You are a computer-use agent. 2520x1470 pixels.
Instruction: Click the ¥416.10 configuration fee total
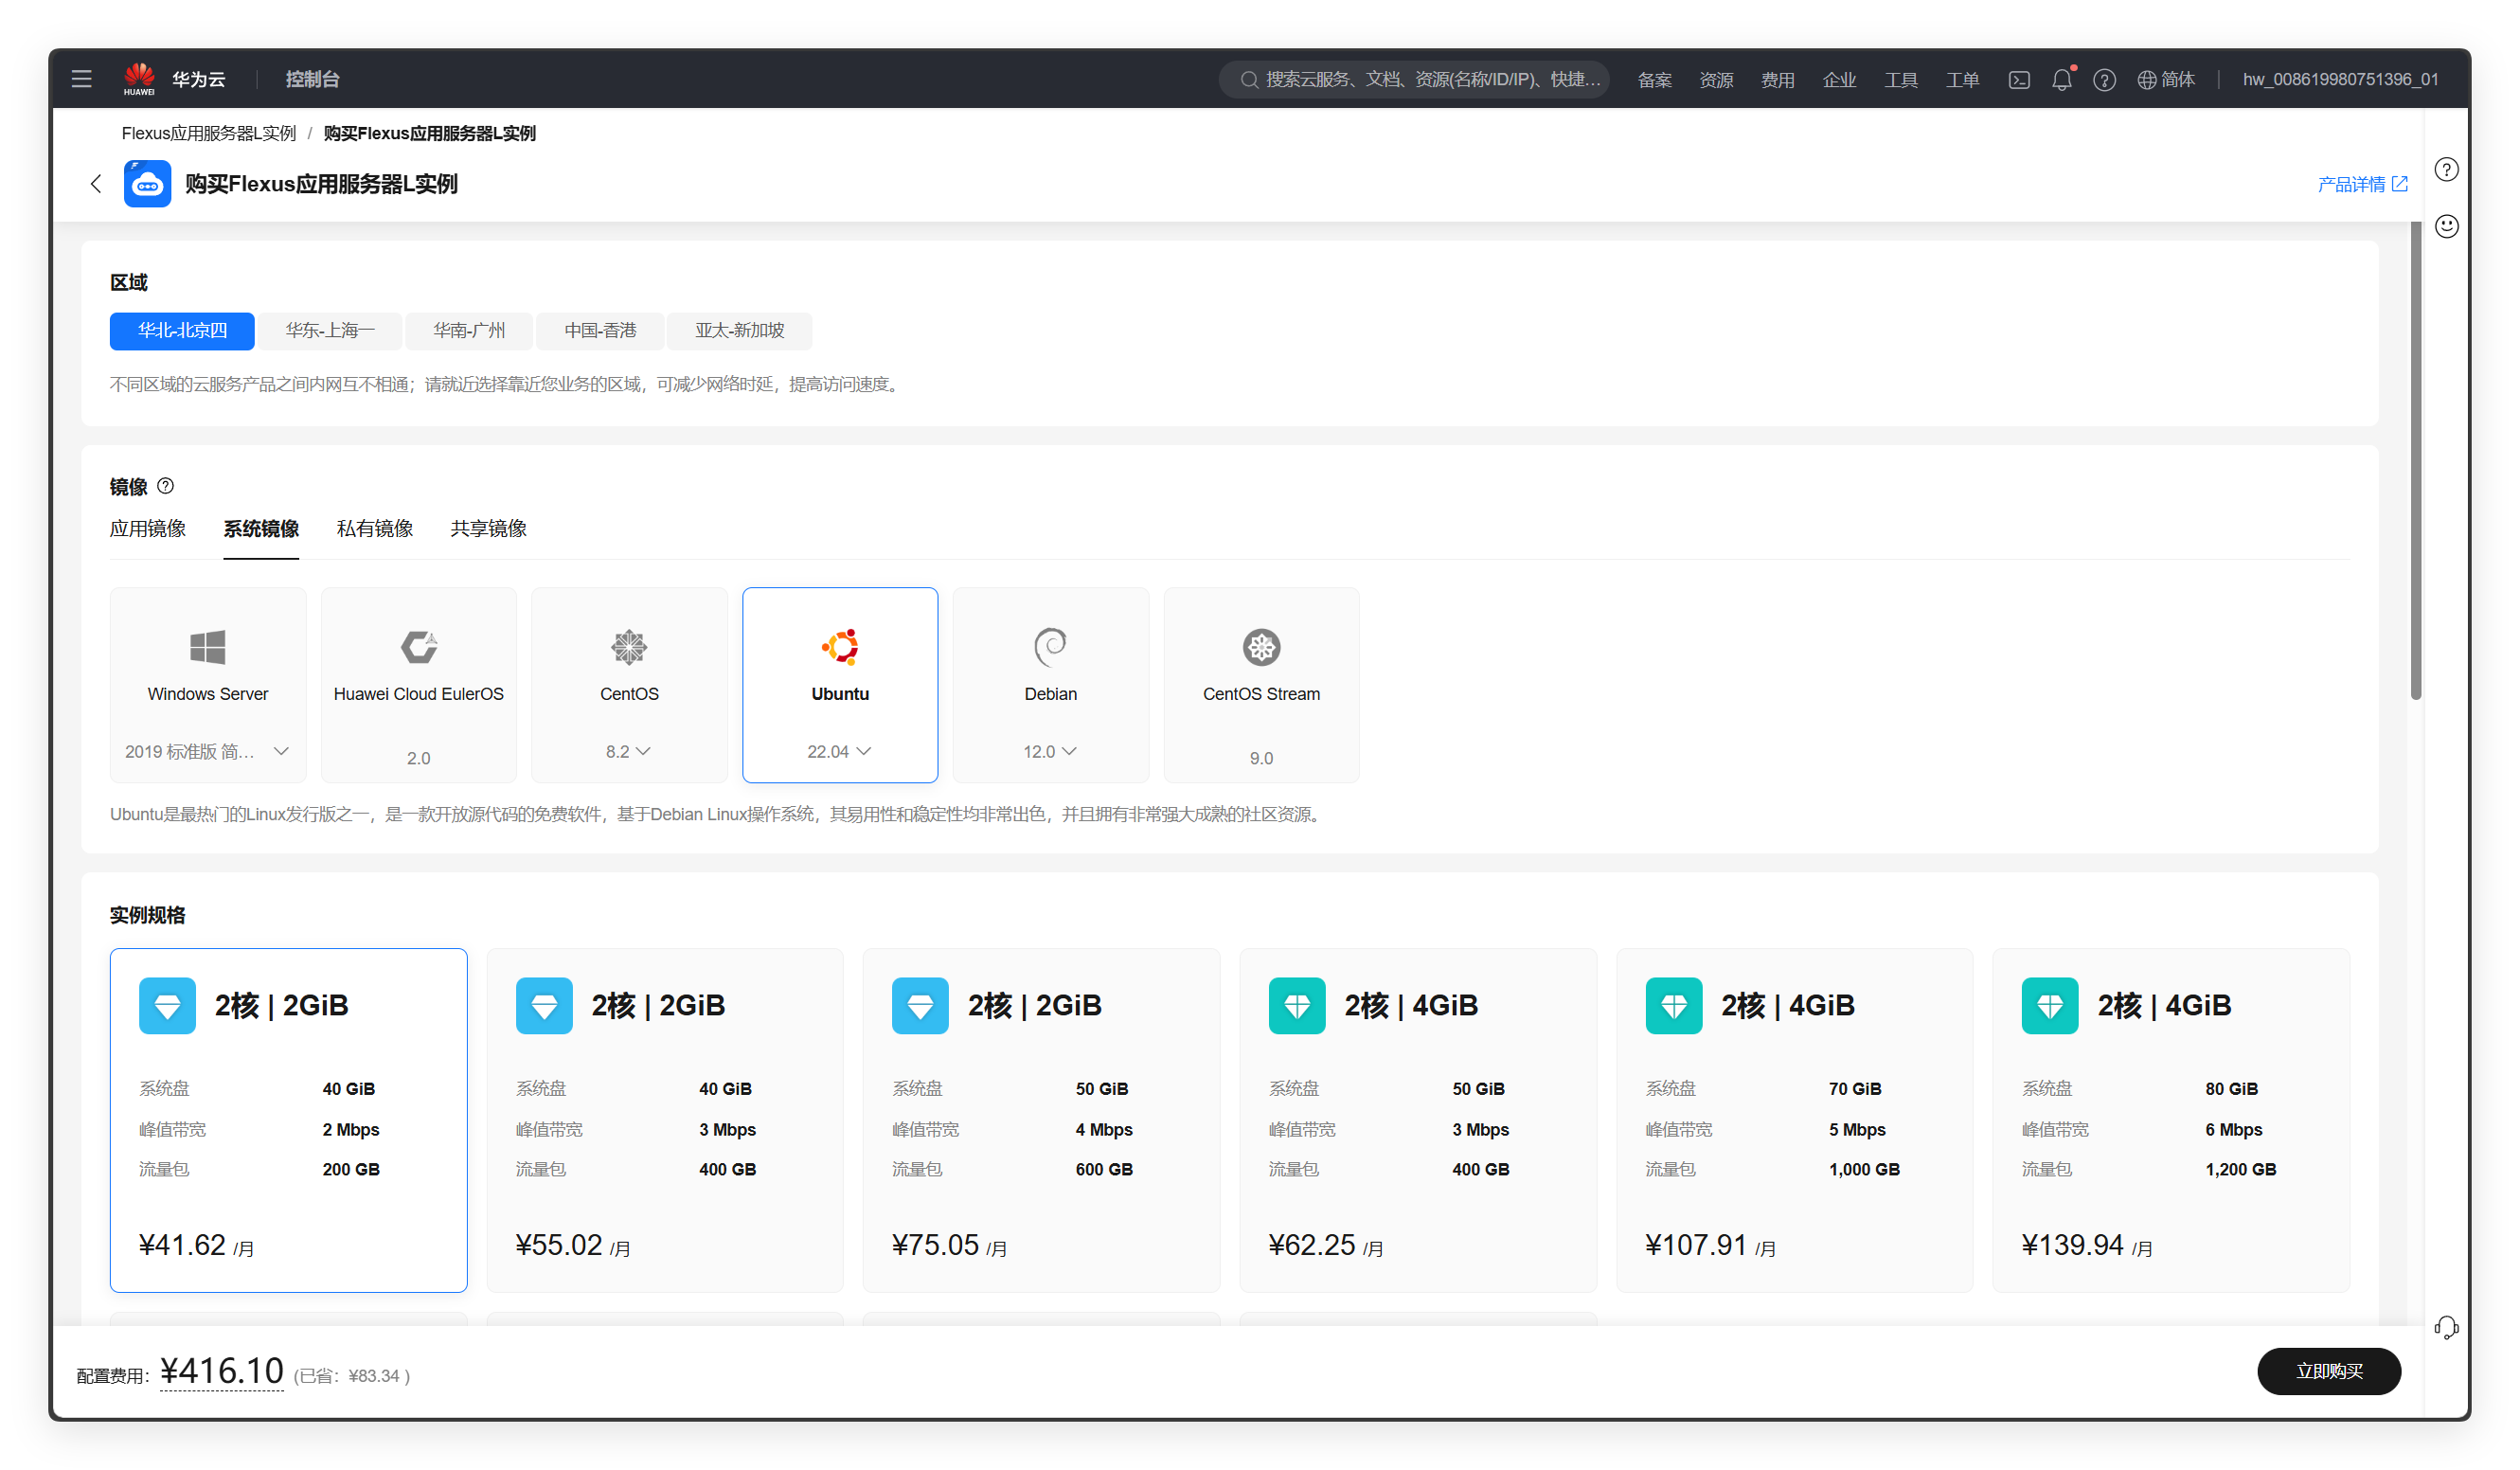222,1371
